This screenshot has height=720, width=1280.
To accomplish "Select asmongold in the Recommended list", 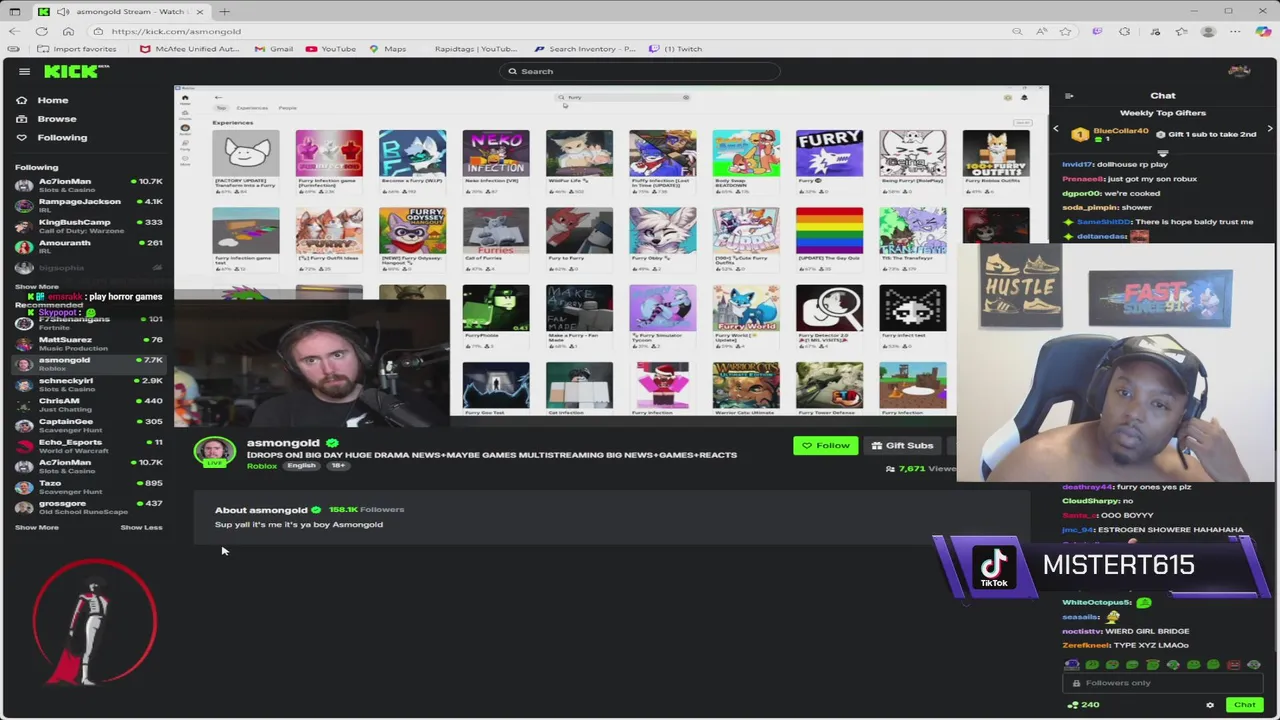I will [88, 364].
